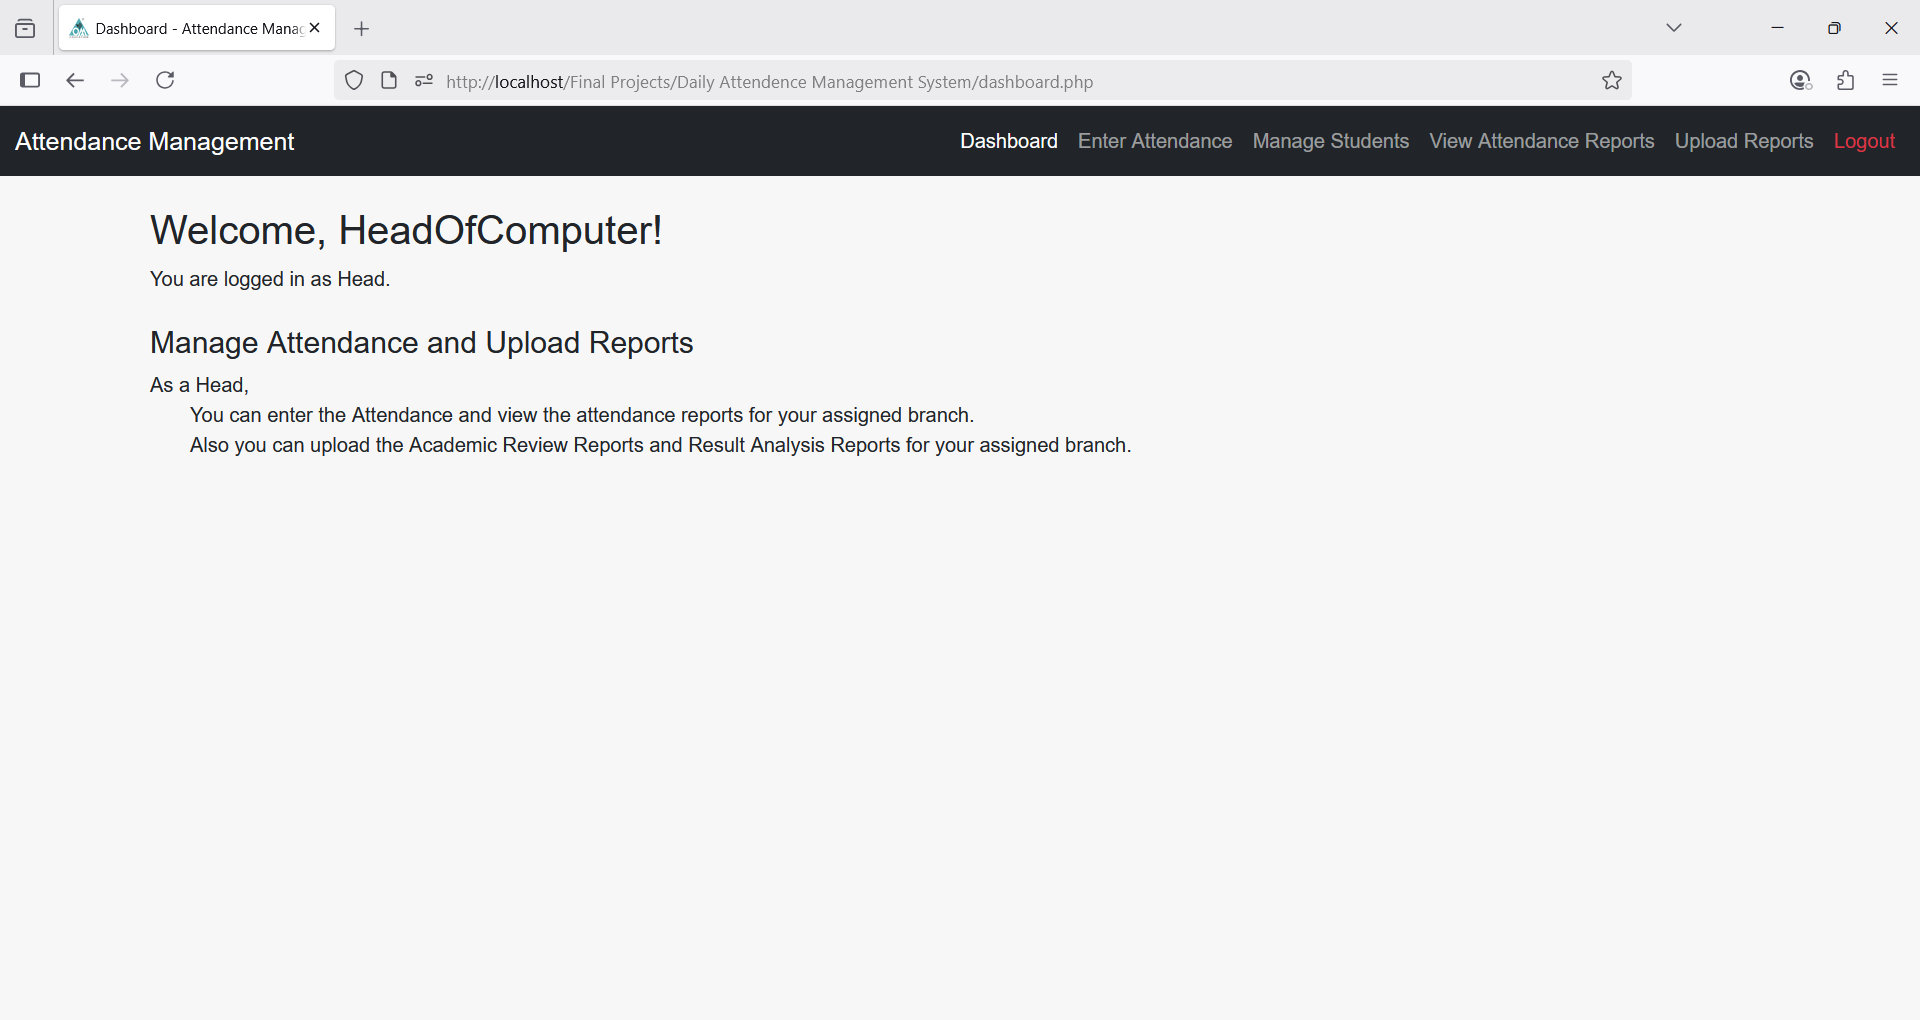Click the Firefox View icon
The image size is (1920, 1020).
tap(25, 29)
